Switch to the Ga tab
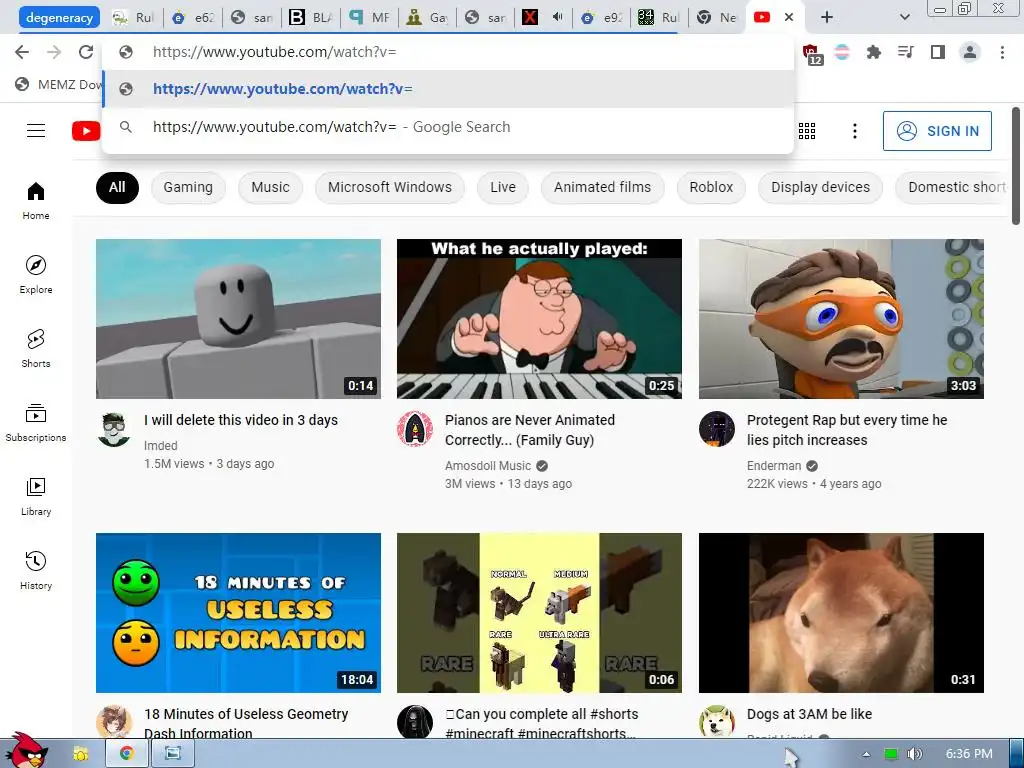This screenshot has height=768, width=1024. (428, 18)
